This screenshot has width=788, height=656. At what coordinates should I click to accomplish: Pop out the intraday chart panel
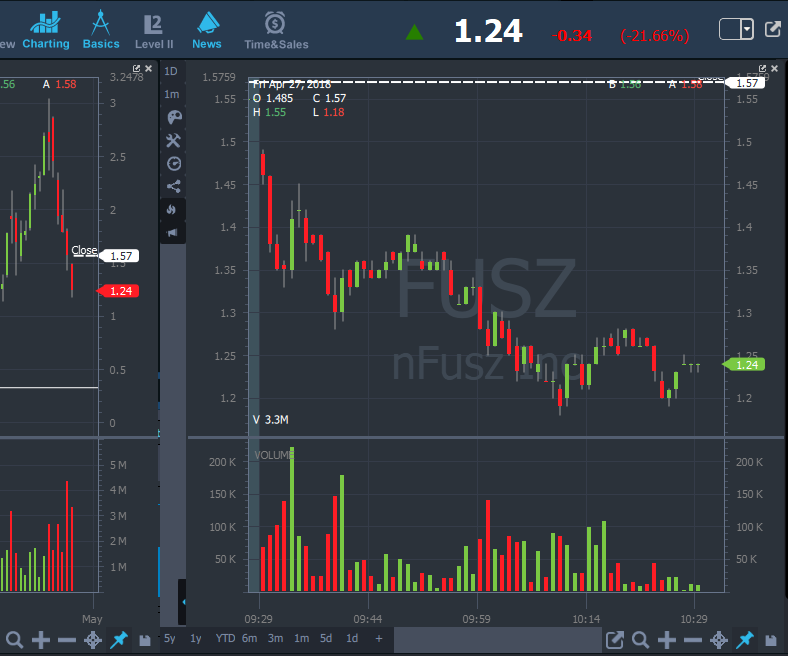coord(762,68)
